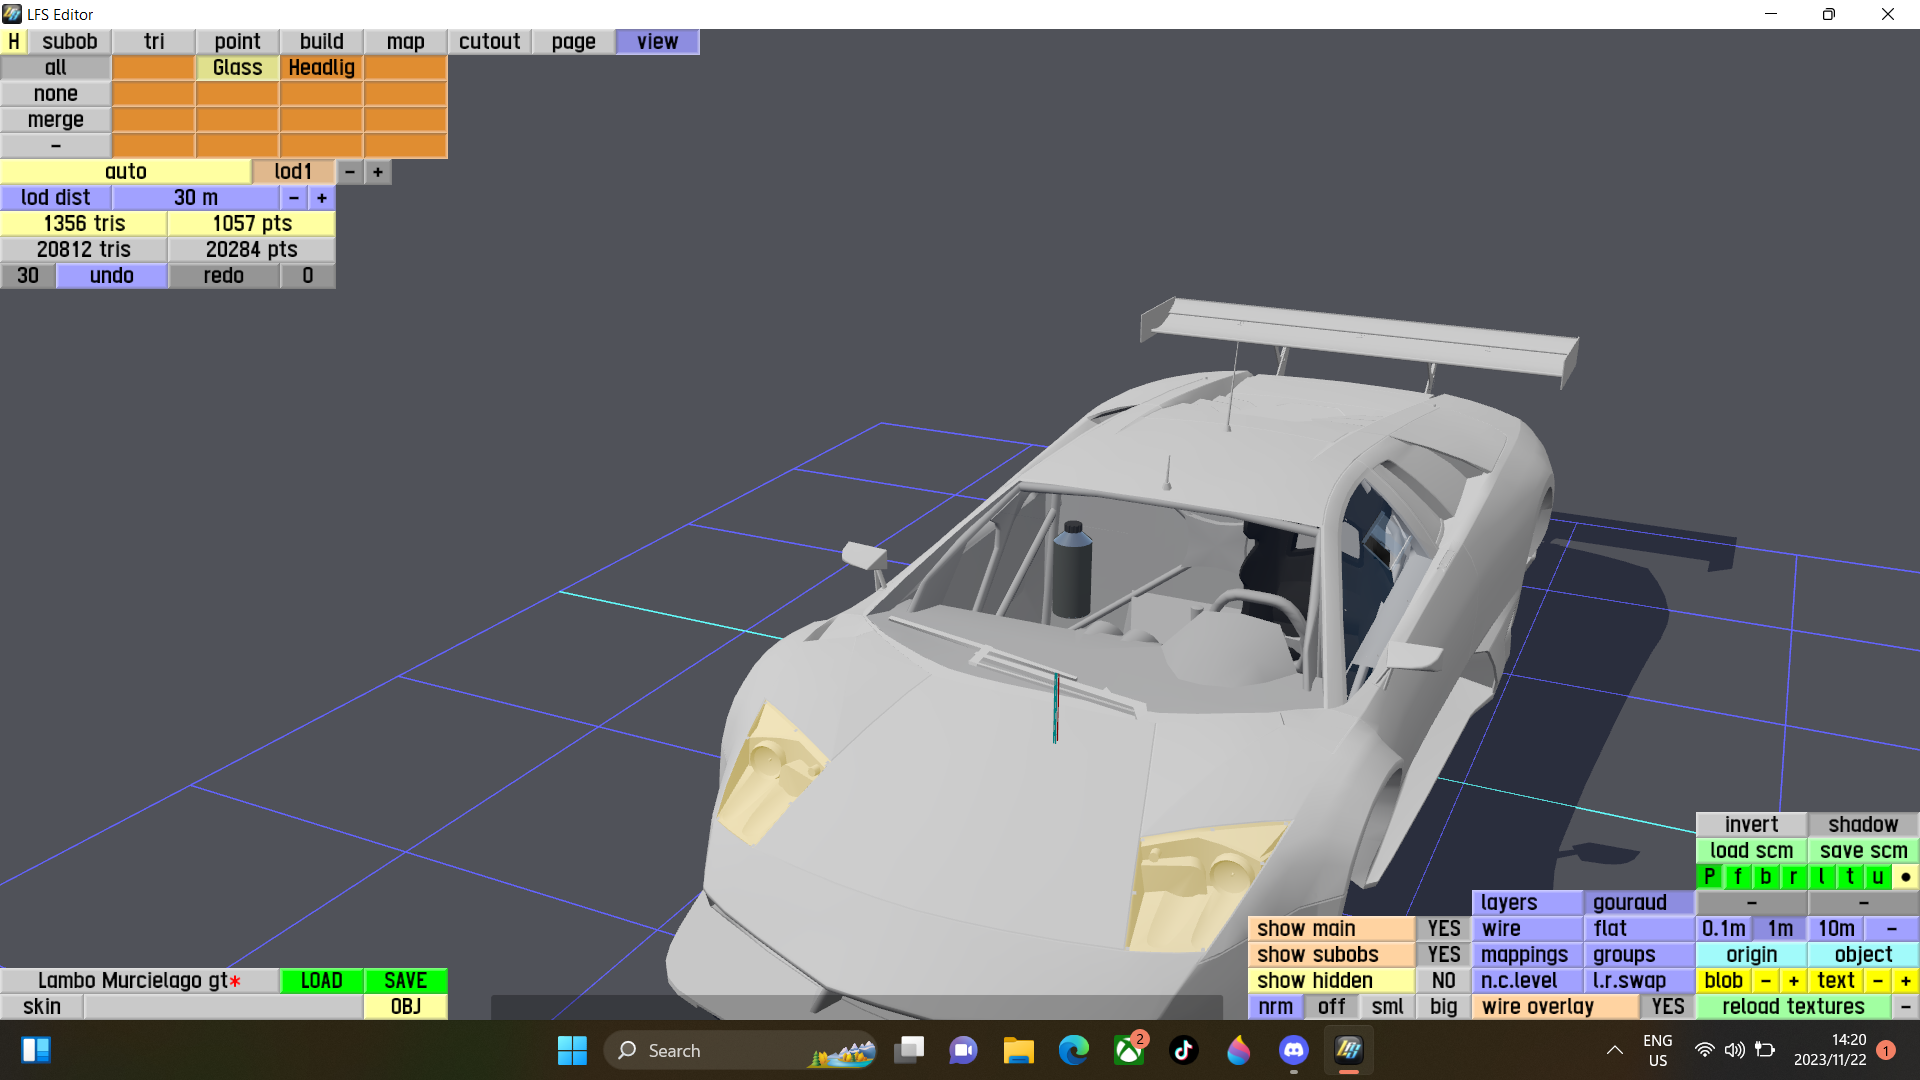Switch to the cutout tab

click(489, 41)
